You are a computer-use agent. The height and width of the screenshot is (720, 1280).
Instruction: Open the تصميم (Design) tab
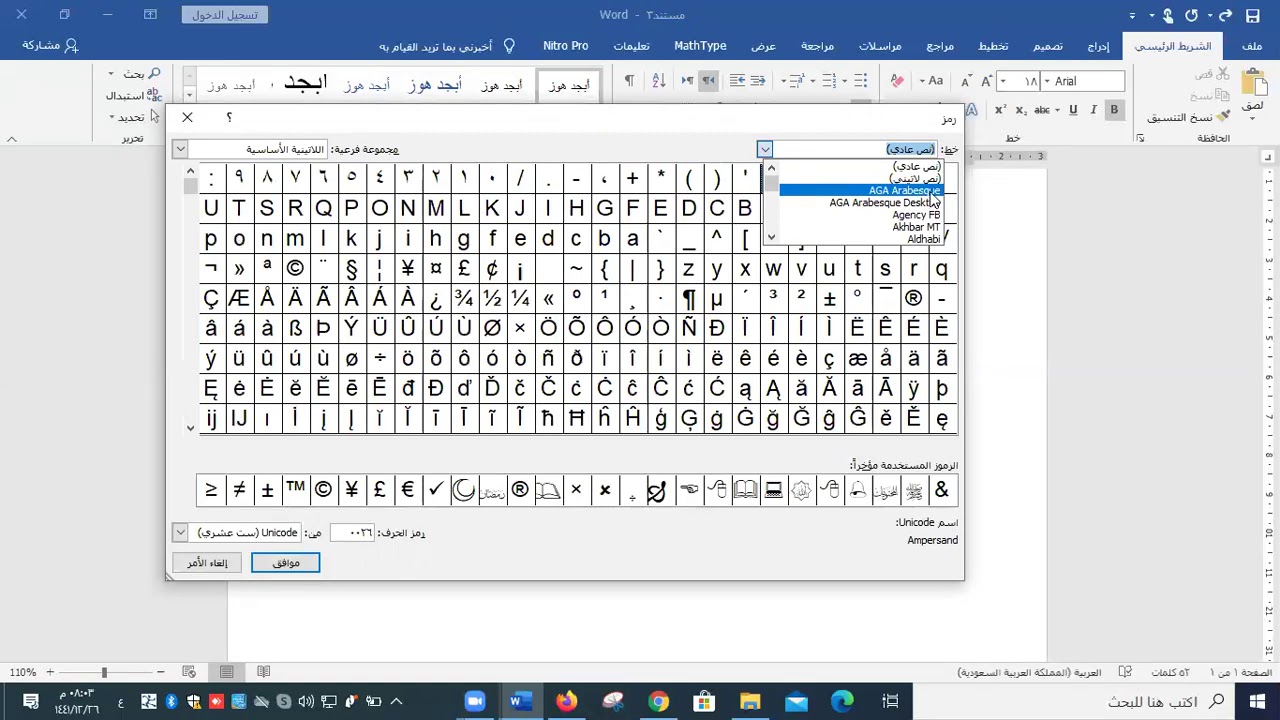click(1048, 46)
